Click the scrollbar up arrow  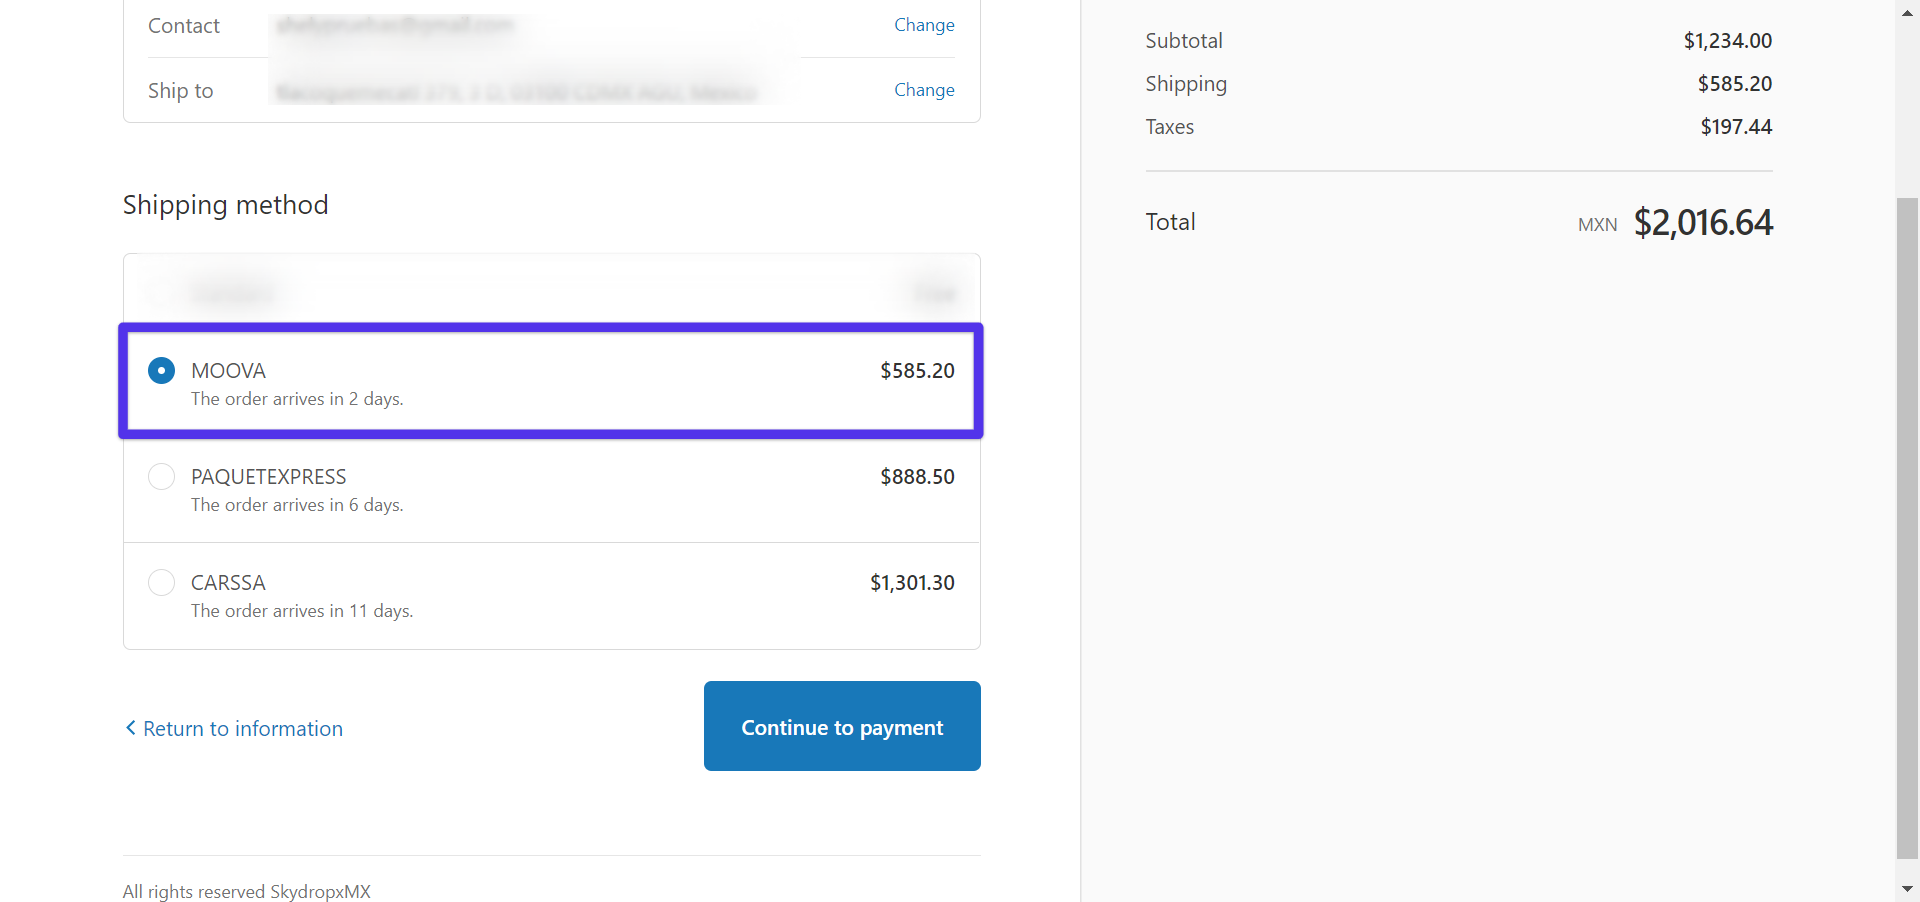[1907, 12]
